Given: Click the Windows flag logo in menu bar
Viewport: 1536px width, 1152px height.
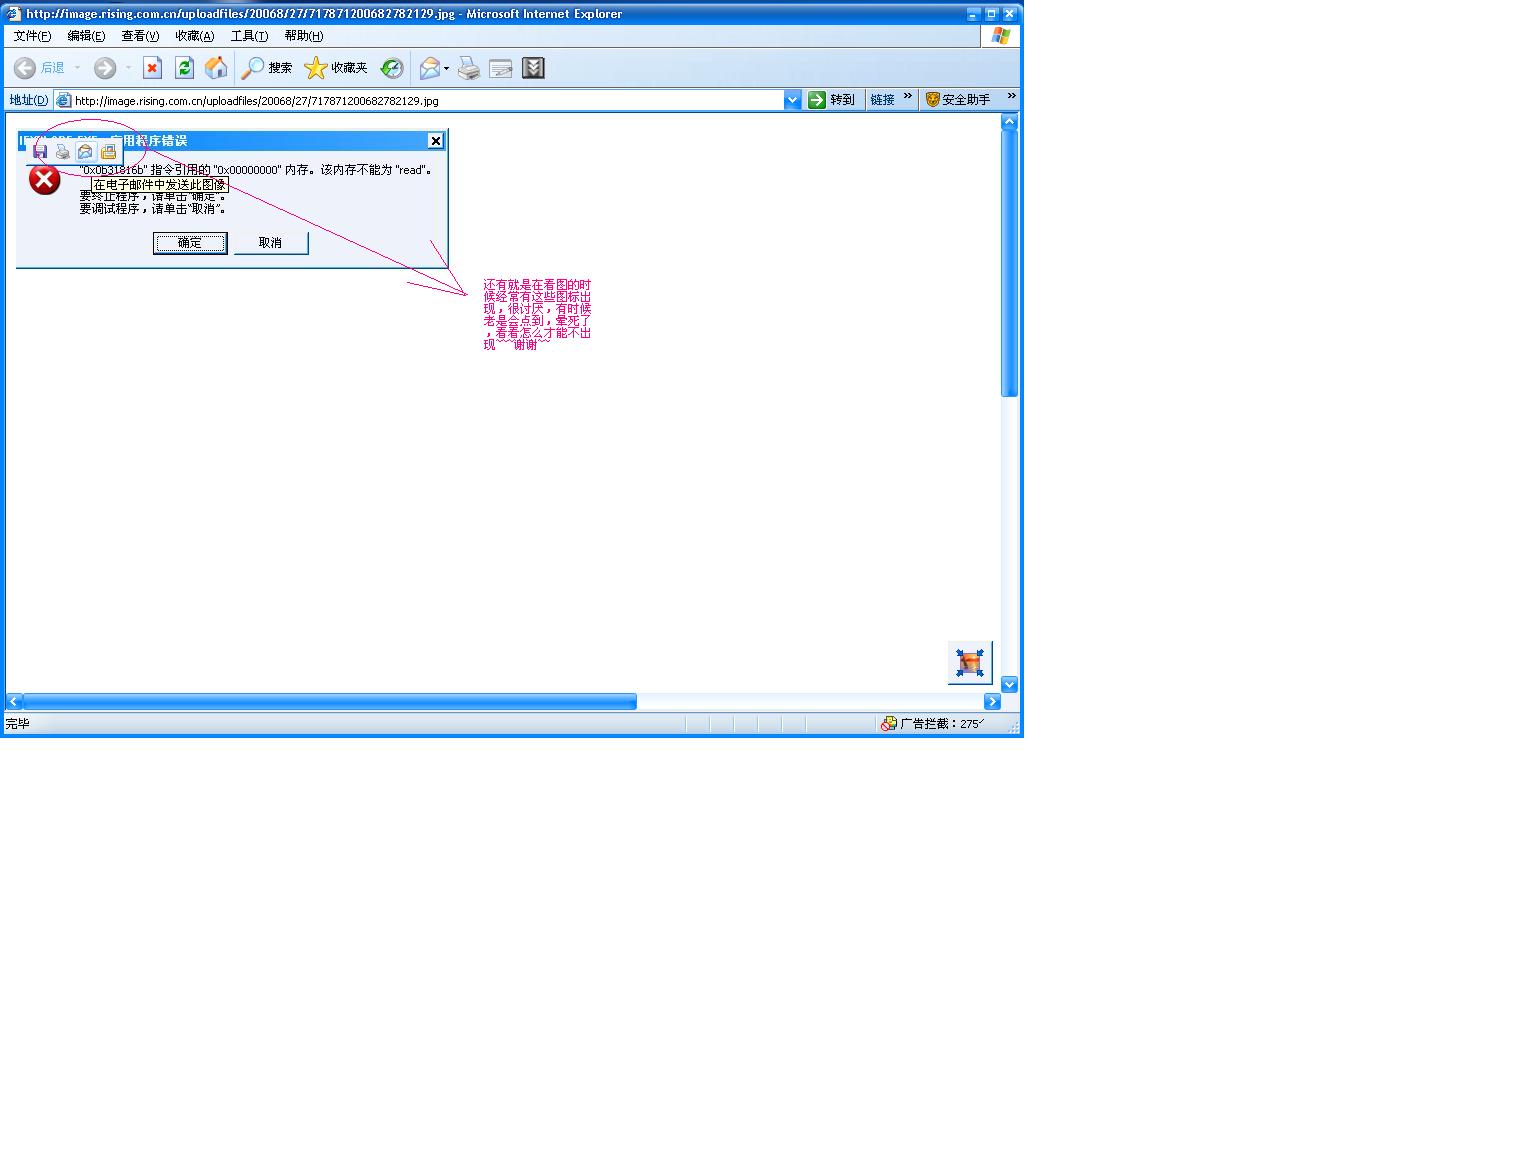Looking at the screenshot, I should pos(1001,36).
